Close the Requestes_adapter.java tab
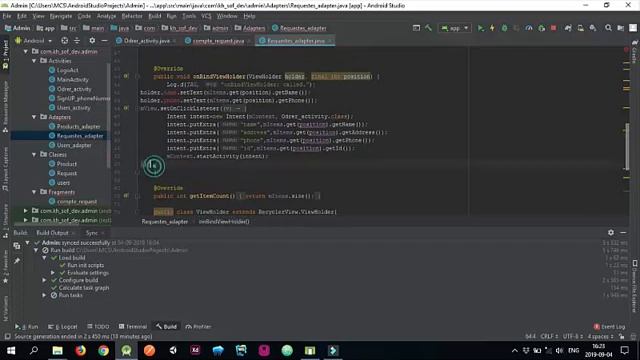The width and height of the screenshot is (640, 360). point(330,41)
